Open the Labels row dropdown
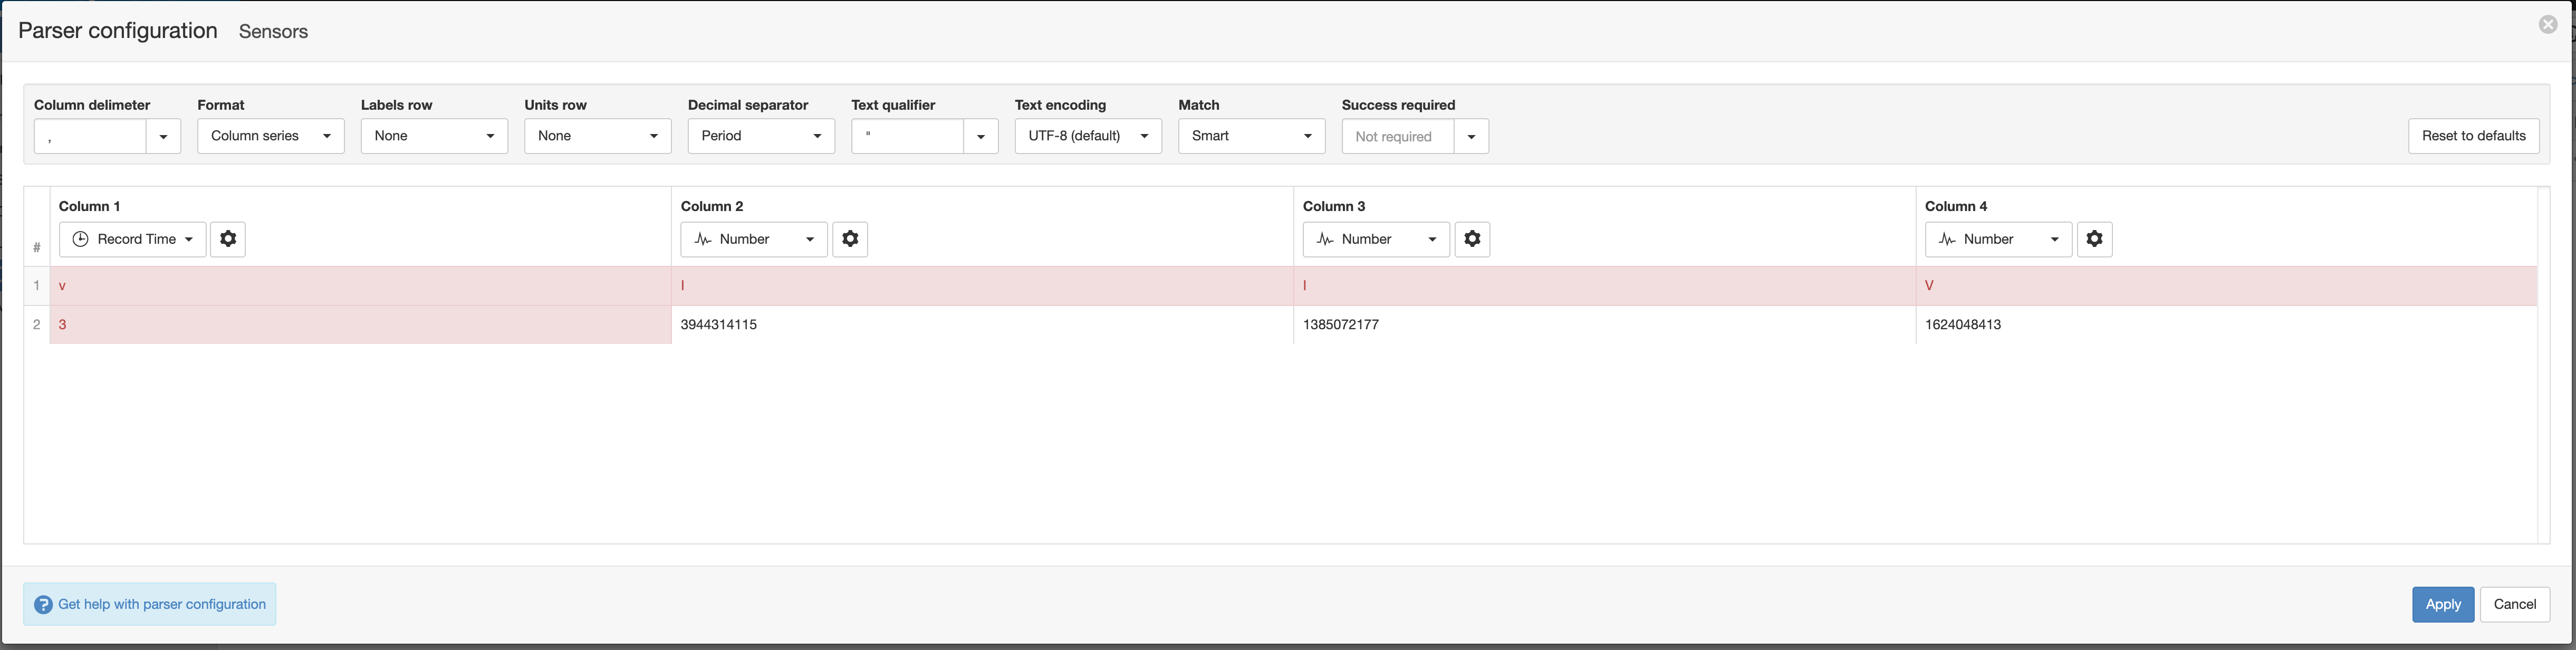Screen dimensions: 2576x650 click(x=434, y=136)
